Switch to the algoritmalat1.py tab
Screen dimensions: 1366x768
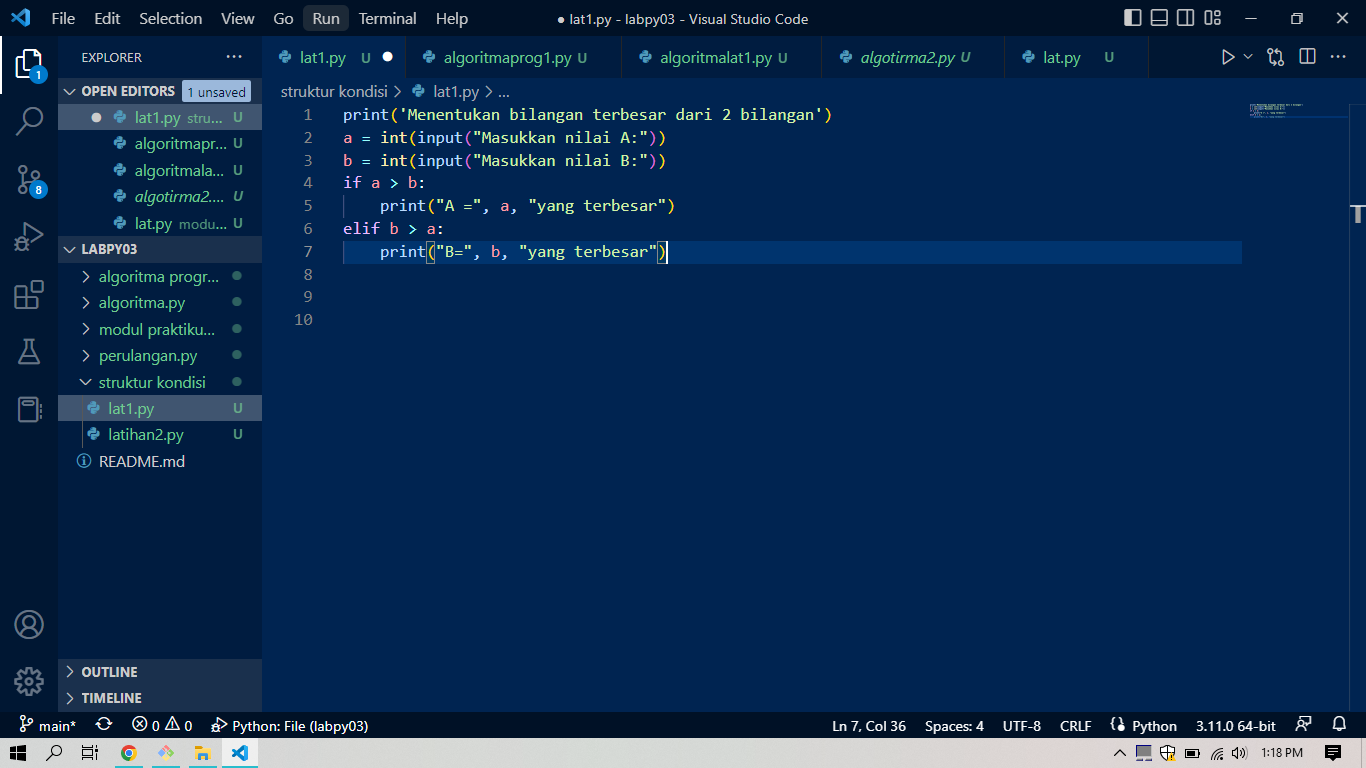click(x=716, y=57)
